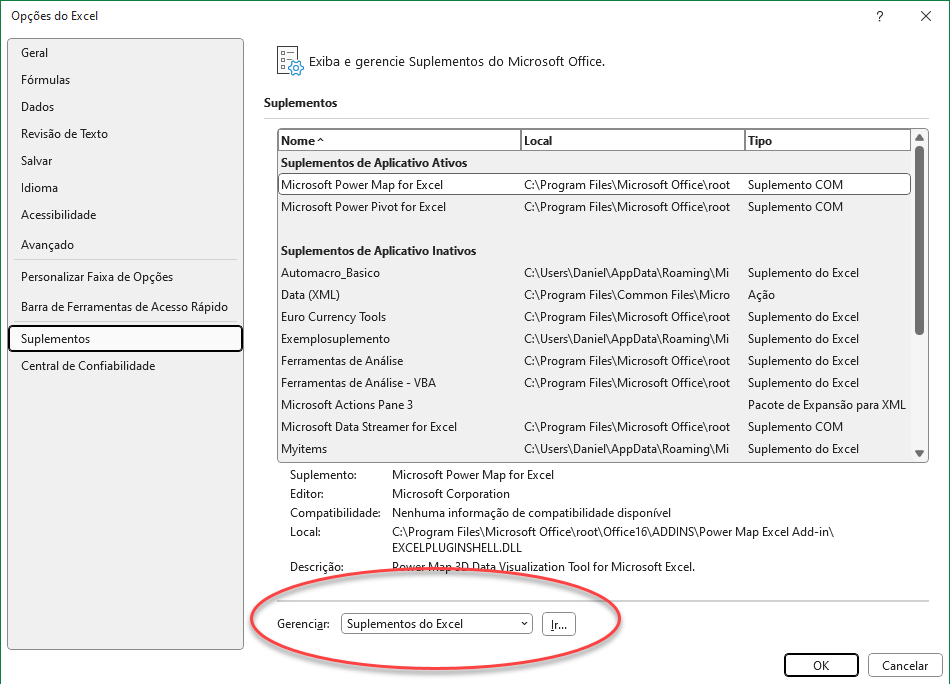Select Microsoft Power Pivot for Excel row
The width and height of the screenshot is (950, 684).
point(594,207)
